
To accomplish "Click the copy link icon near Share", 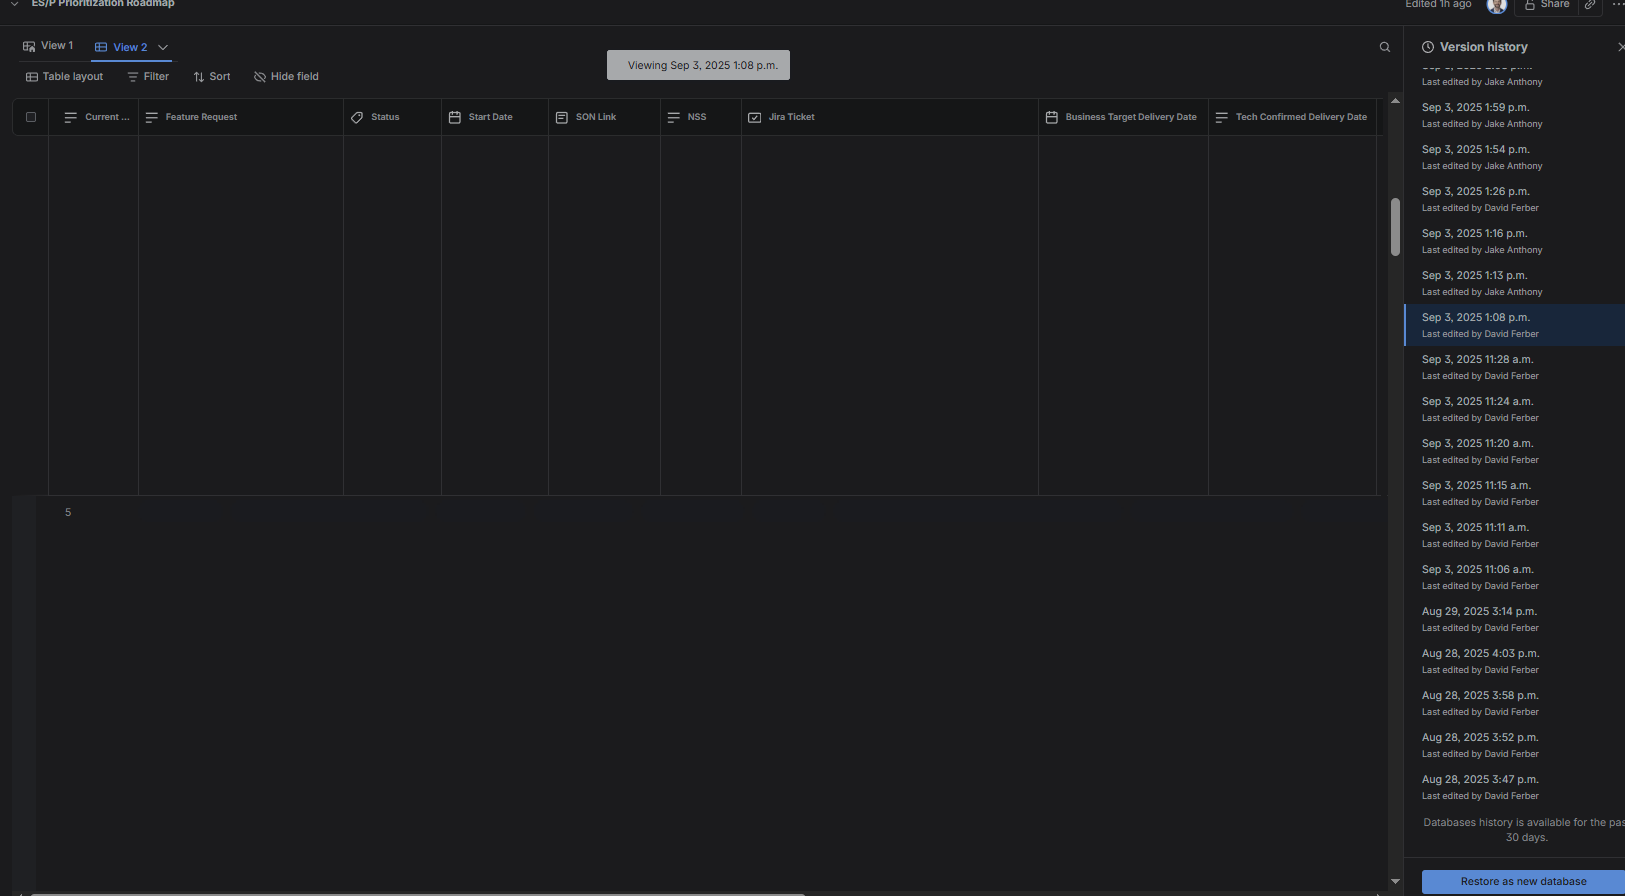I will [x=1590, y=5].
